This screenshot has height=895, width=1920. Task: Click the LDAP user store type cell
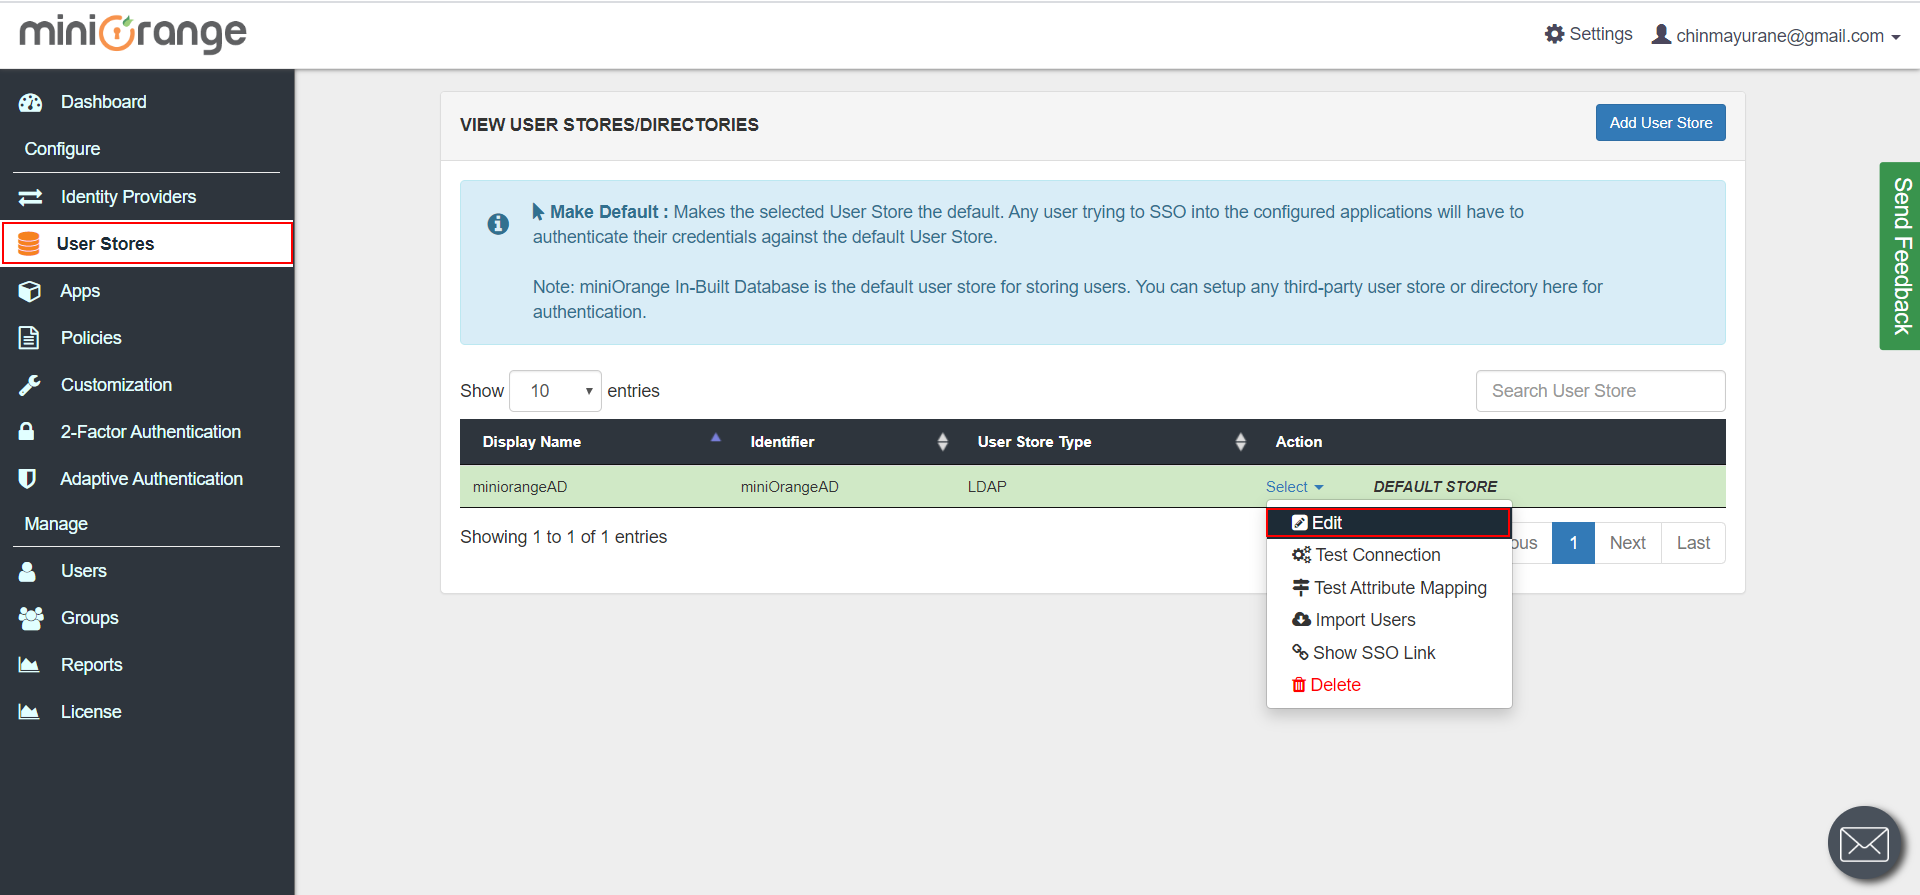click(x=987, y=487)
